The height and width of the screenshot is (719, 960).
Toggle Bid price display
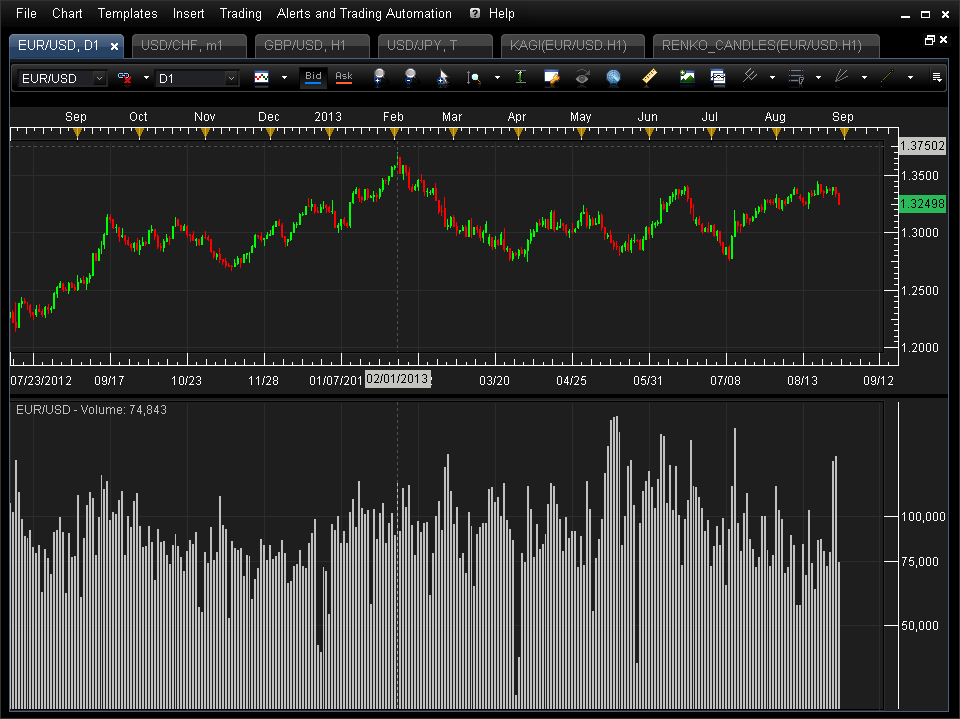point(313,77)
